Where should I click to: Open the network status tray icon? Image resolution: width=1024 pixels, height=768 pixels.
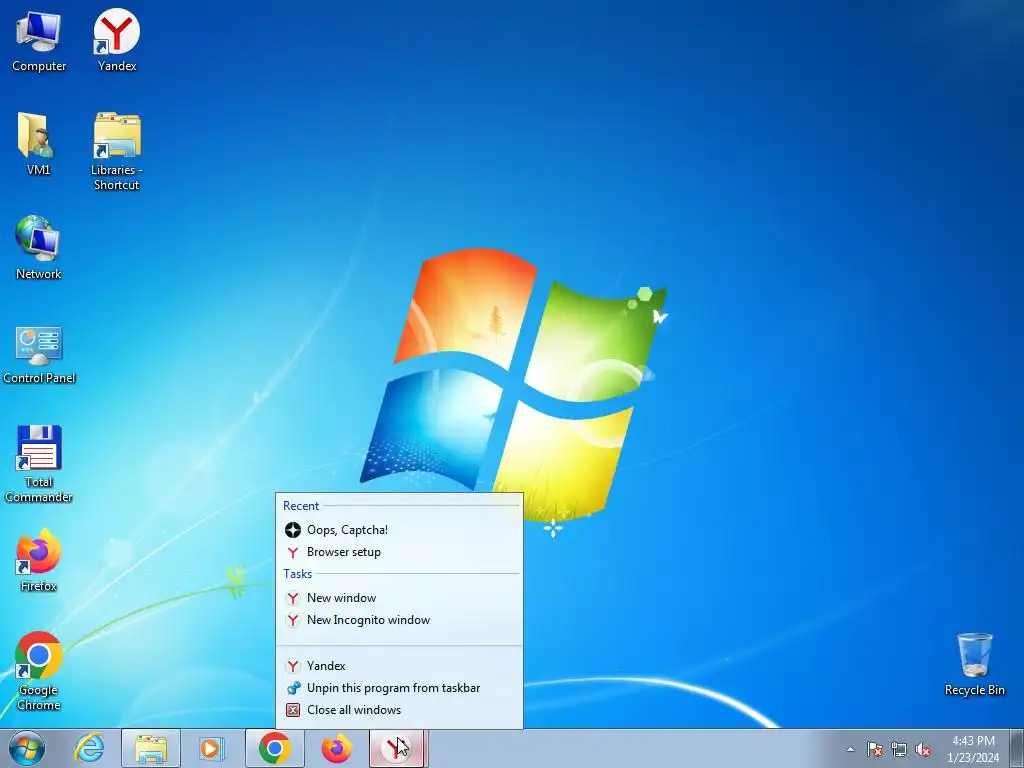pos(899,749)
